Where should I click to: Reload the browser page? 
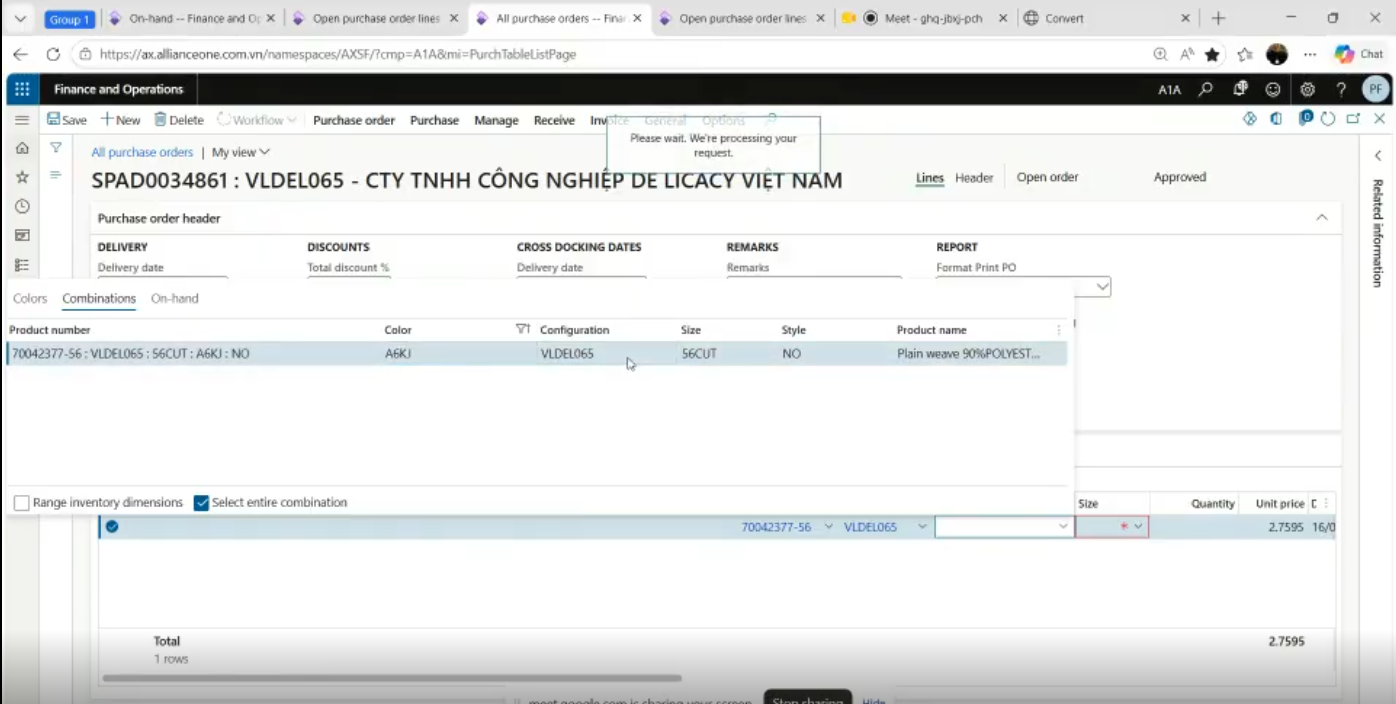tap(53, 54)
